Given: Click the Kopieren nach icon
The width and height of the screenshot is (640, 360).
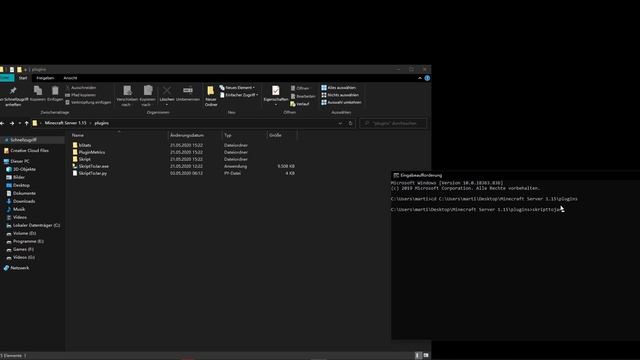Looking at the screenshot, I should [x=148, y=91].
